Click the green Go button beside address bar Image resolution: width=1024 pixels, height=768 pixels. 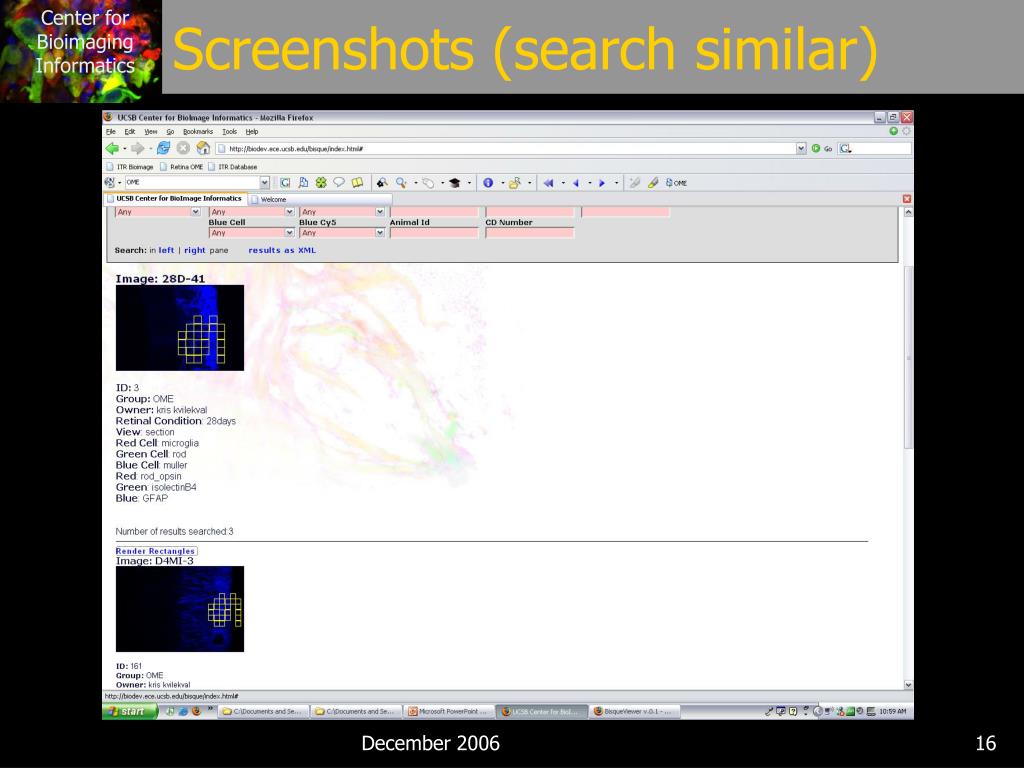822,148
